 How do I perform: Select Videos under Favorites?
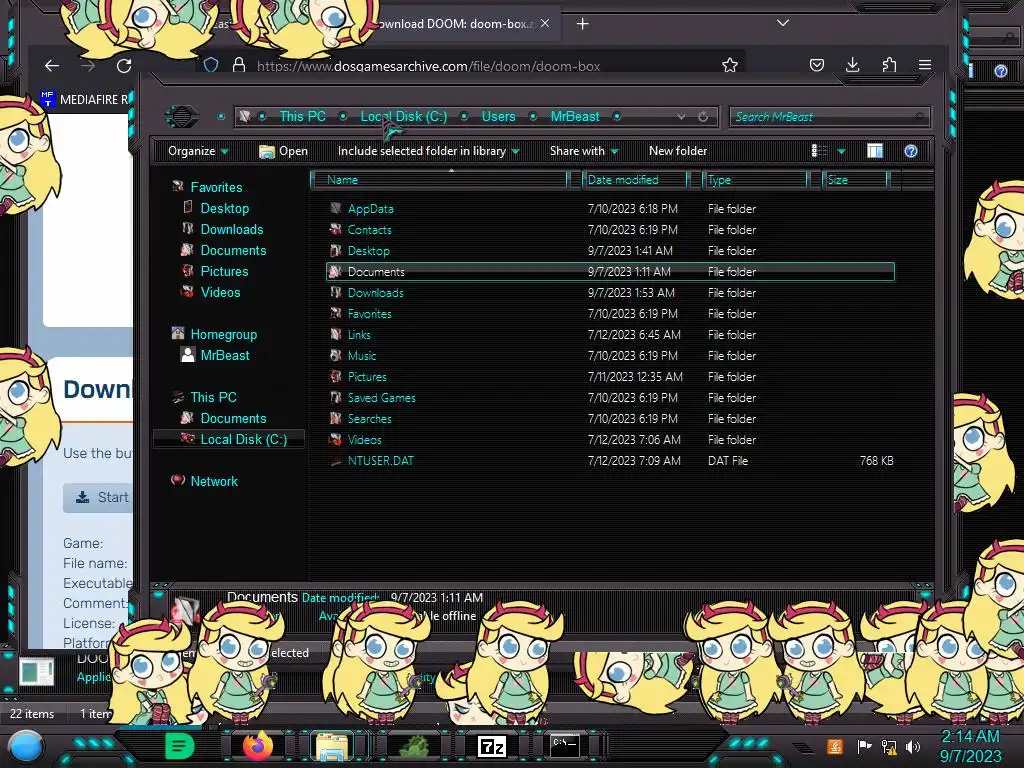point(220,293)
